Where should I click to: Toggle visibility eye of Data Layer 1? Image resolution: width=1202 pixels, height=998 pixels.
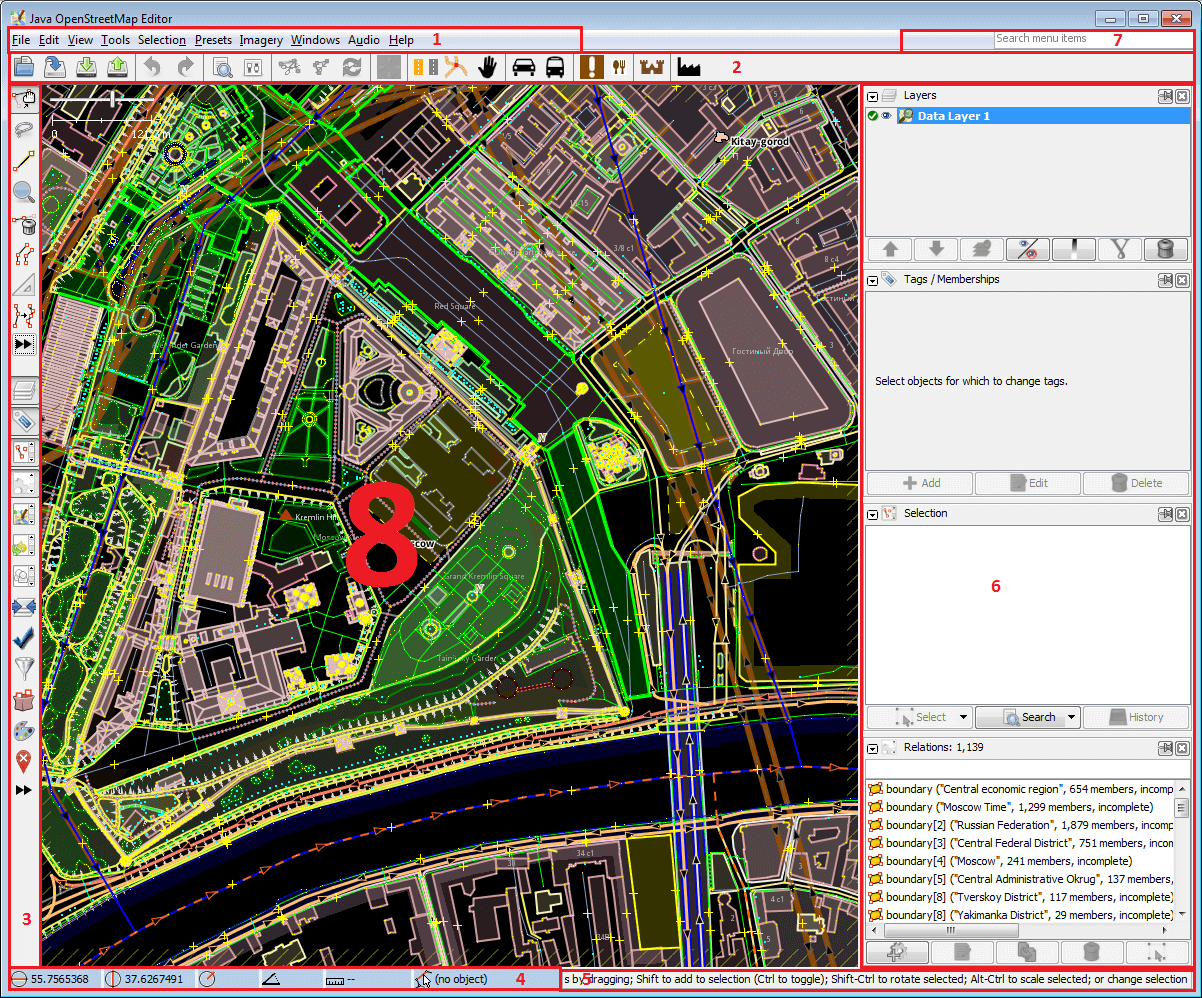tap(886, 116)
